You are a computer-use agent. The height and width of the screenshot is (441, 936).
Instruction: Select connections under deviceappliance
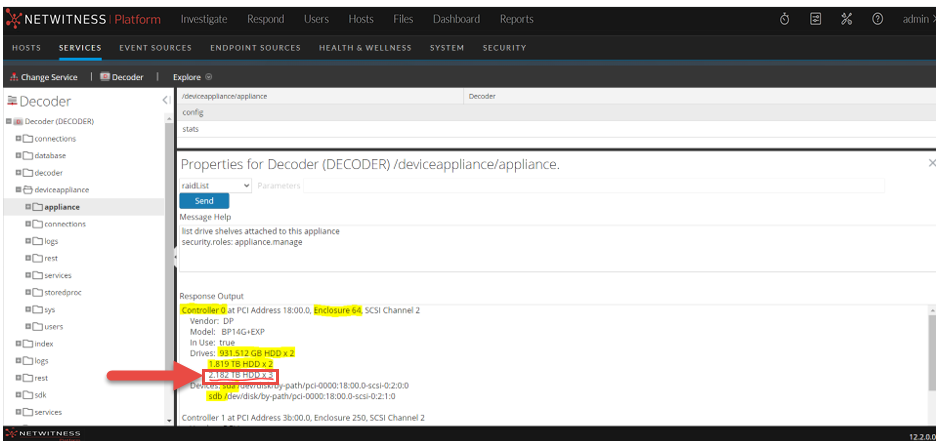click(65, 224)
